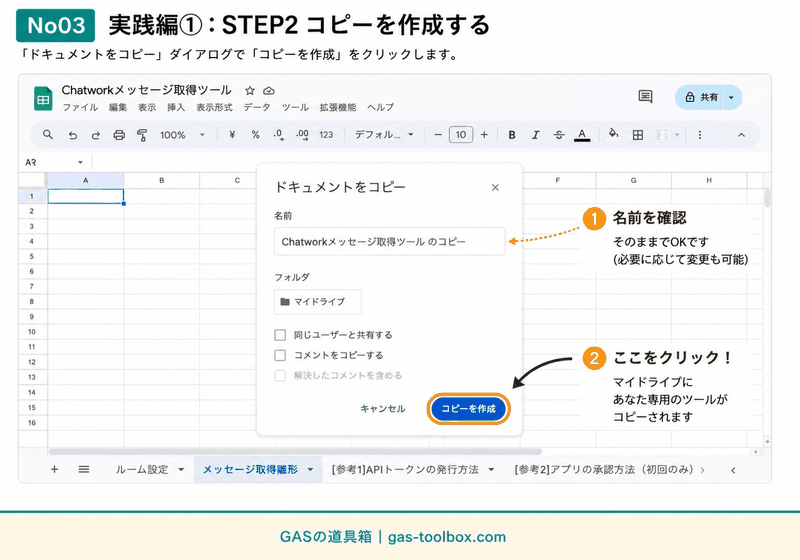Open the all sheets list icon
The height and width of the screenshot is (560, 800).
pyautogui.click(x=84, y=469)
